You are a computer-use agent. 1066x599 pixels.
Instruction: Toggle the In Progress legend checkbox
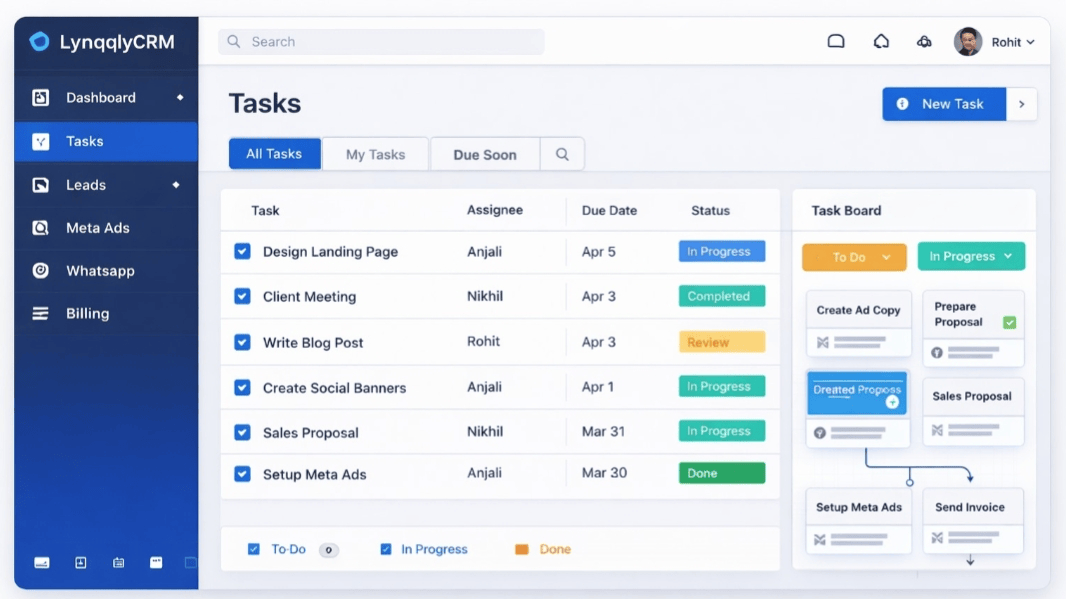tap(386, 549)
